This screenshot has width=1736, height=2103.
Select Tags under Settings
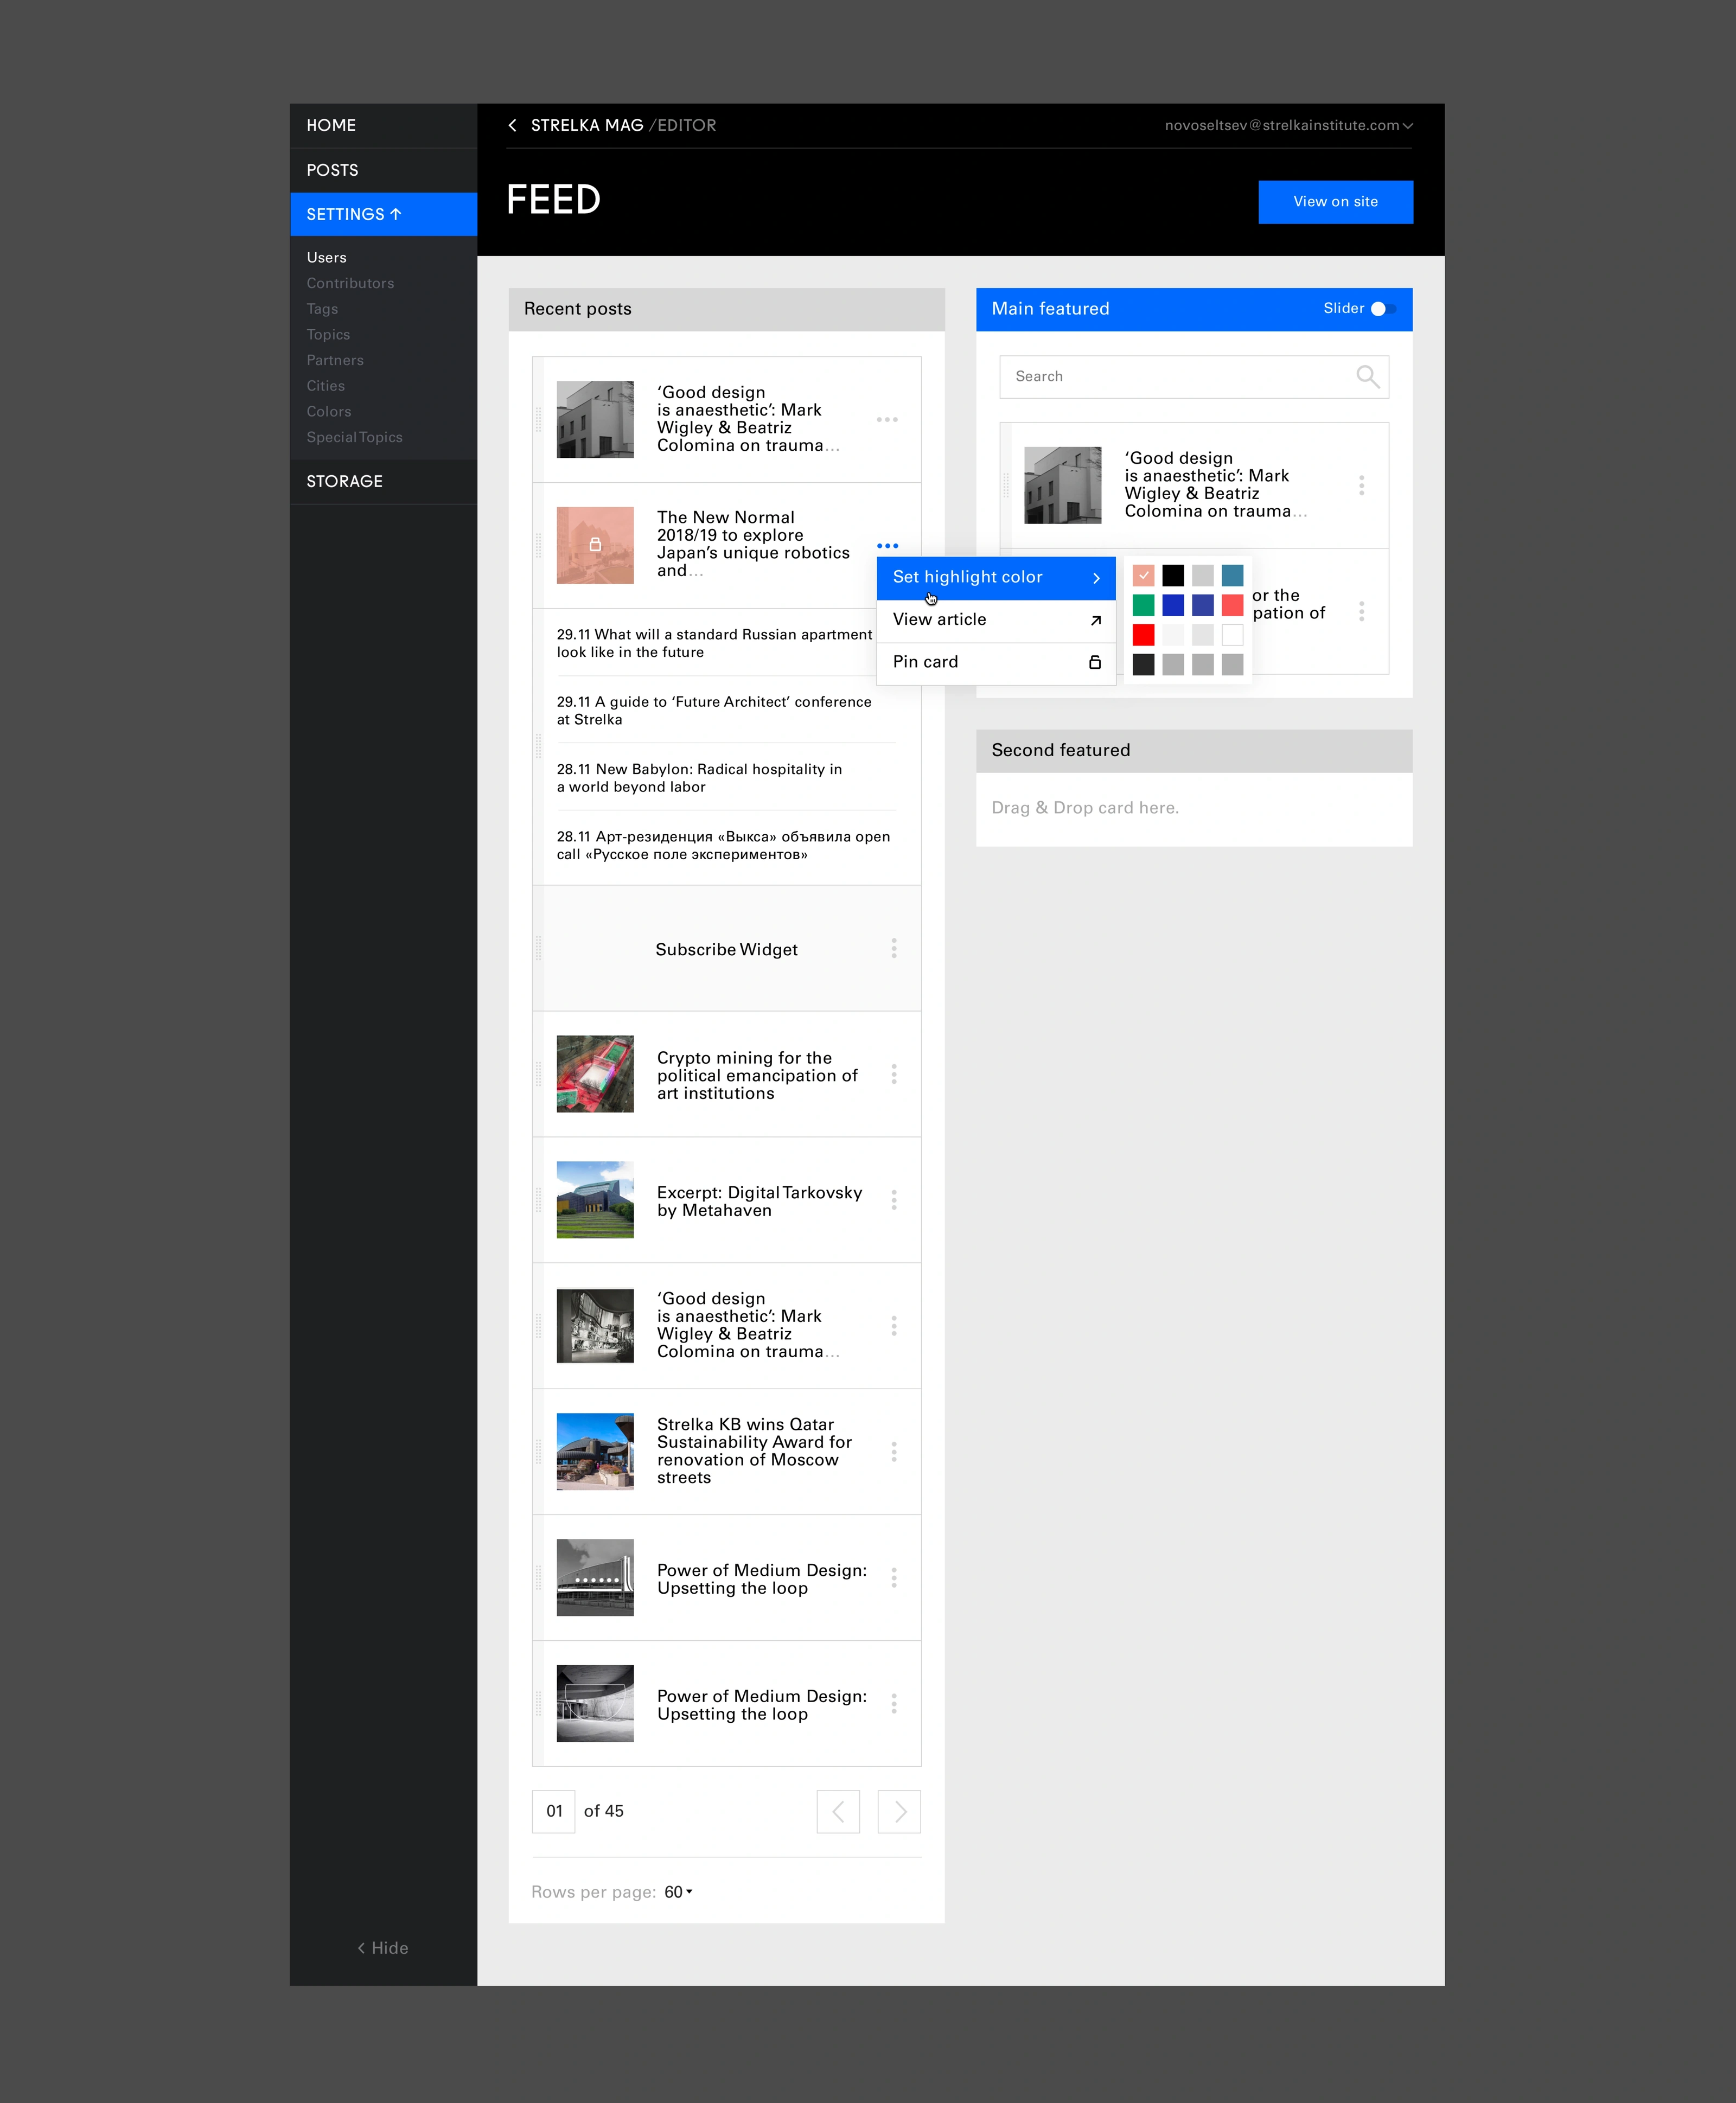[322, 309]
